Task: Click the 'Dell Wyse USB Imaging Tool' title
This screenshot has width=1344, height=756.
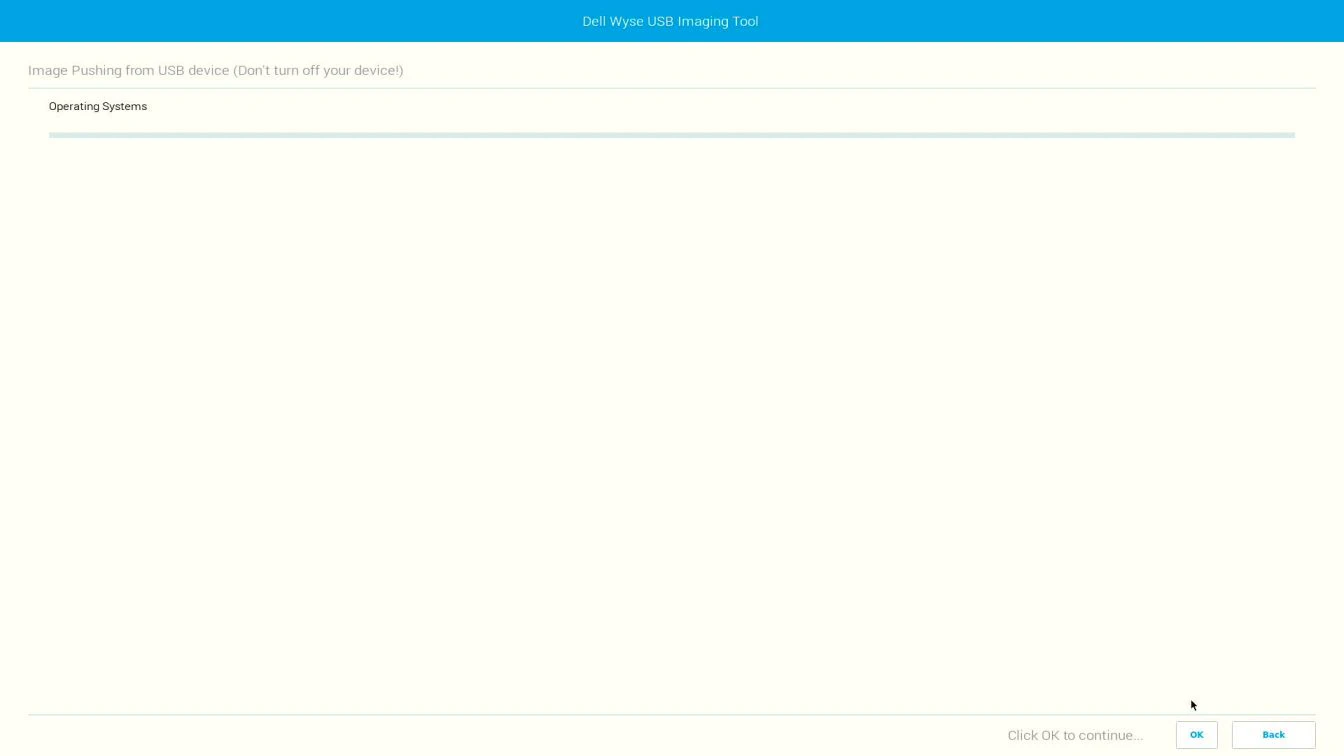Action: point(670,21)
